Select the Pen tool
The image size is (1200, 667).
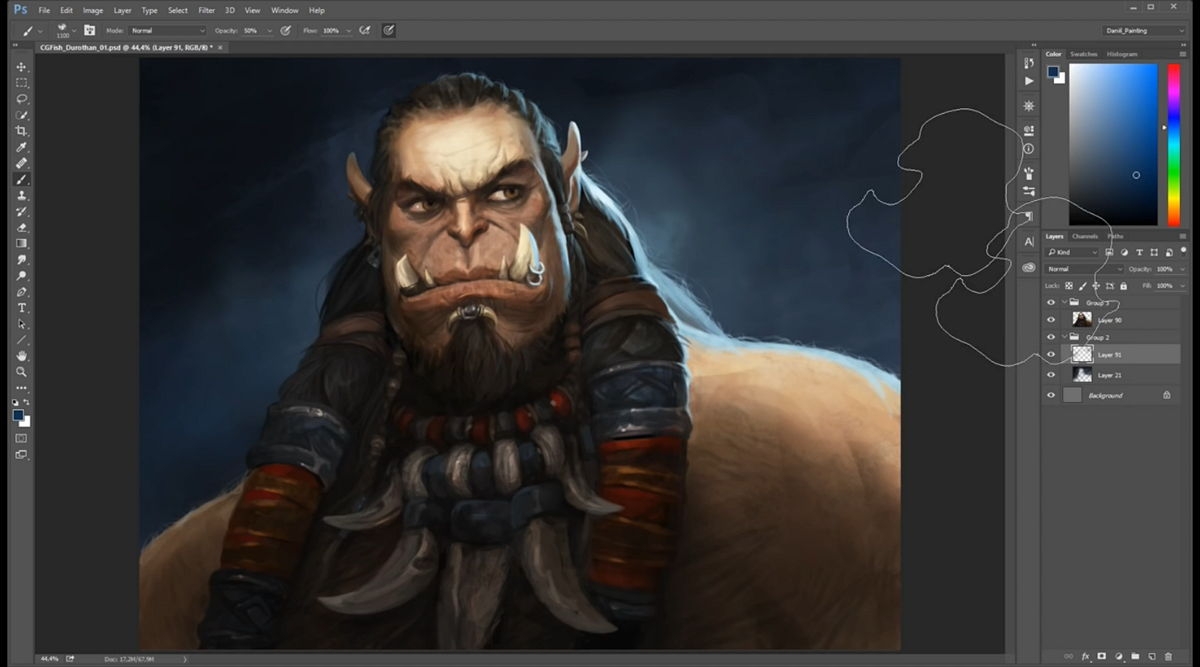point(22,292)
